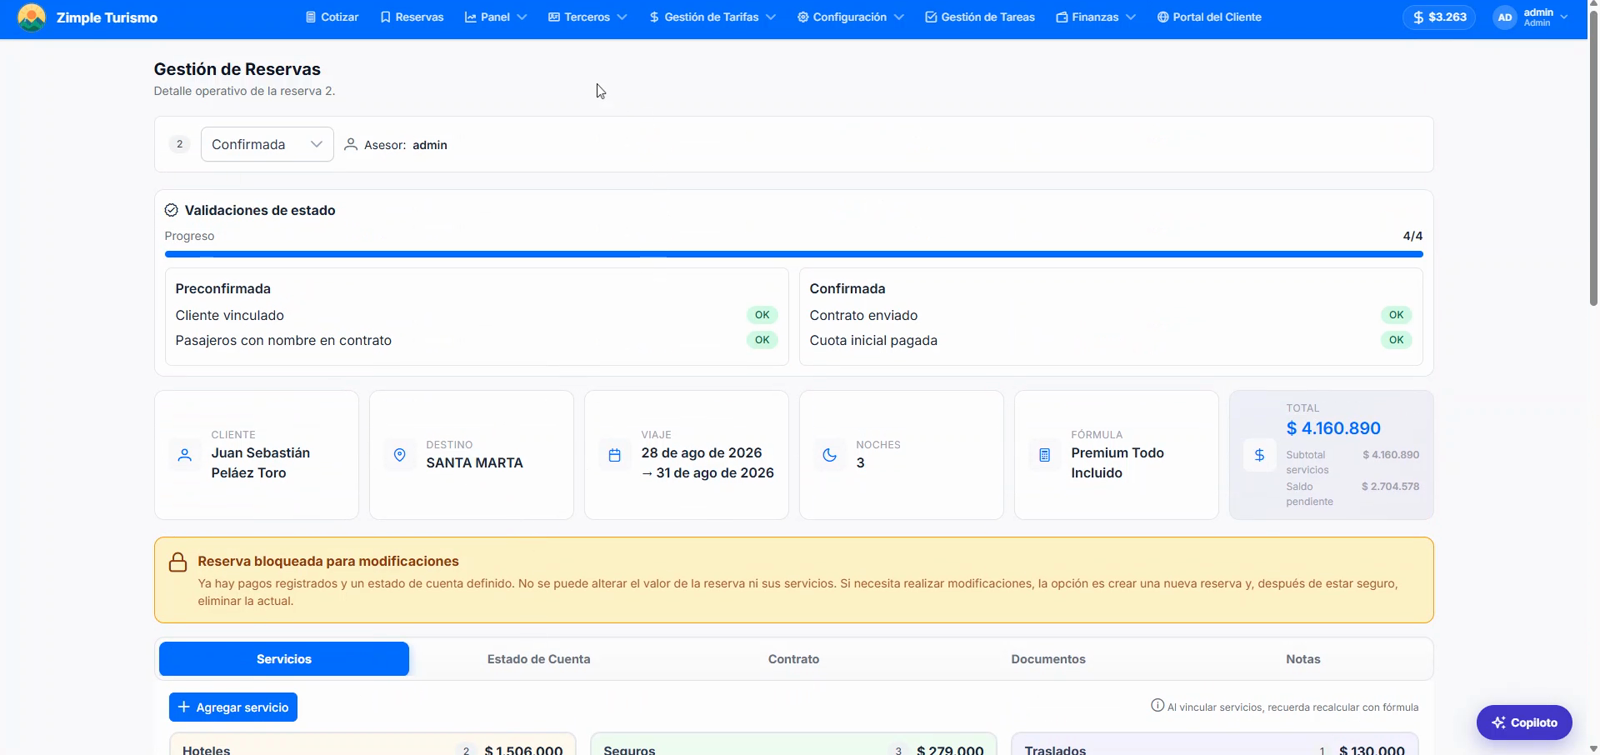The height and width of the screenshot is (755, 1600).
Task: Click the blue validation progress bar
Action: click(x=794, y=254)
